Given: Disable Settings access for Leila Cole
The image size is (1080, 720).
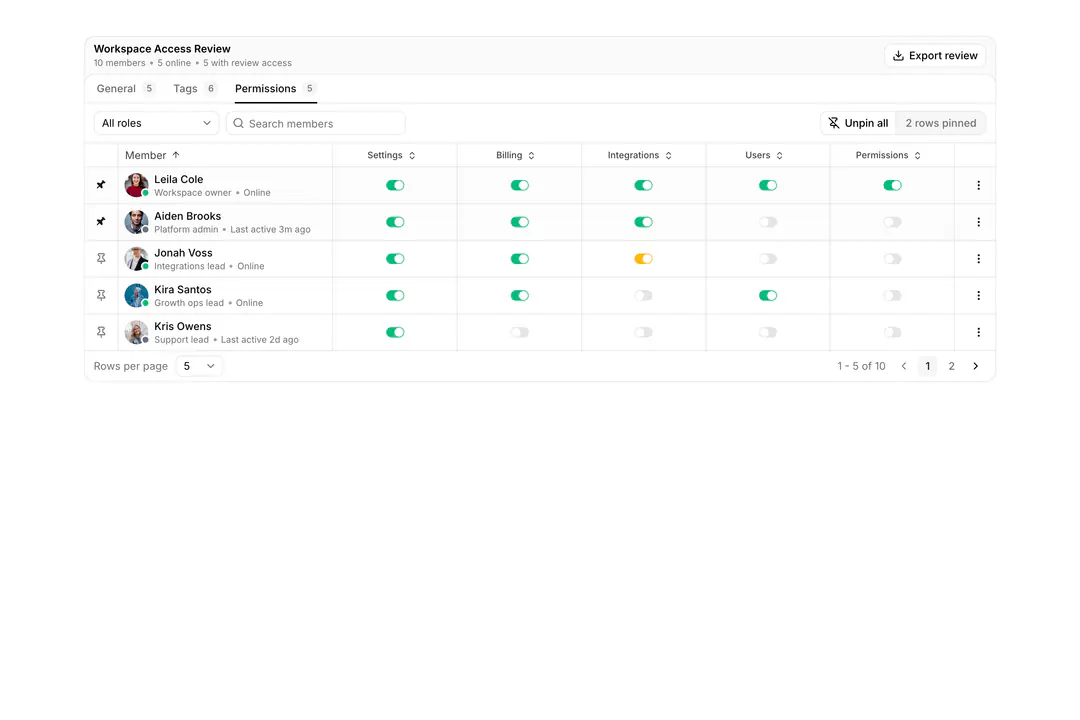Looking at the screenshot, I should click(395, 185).
